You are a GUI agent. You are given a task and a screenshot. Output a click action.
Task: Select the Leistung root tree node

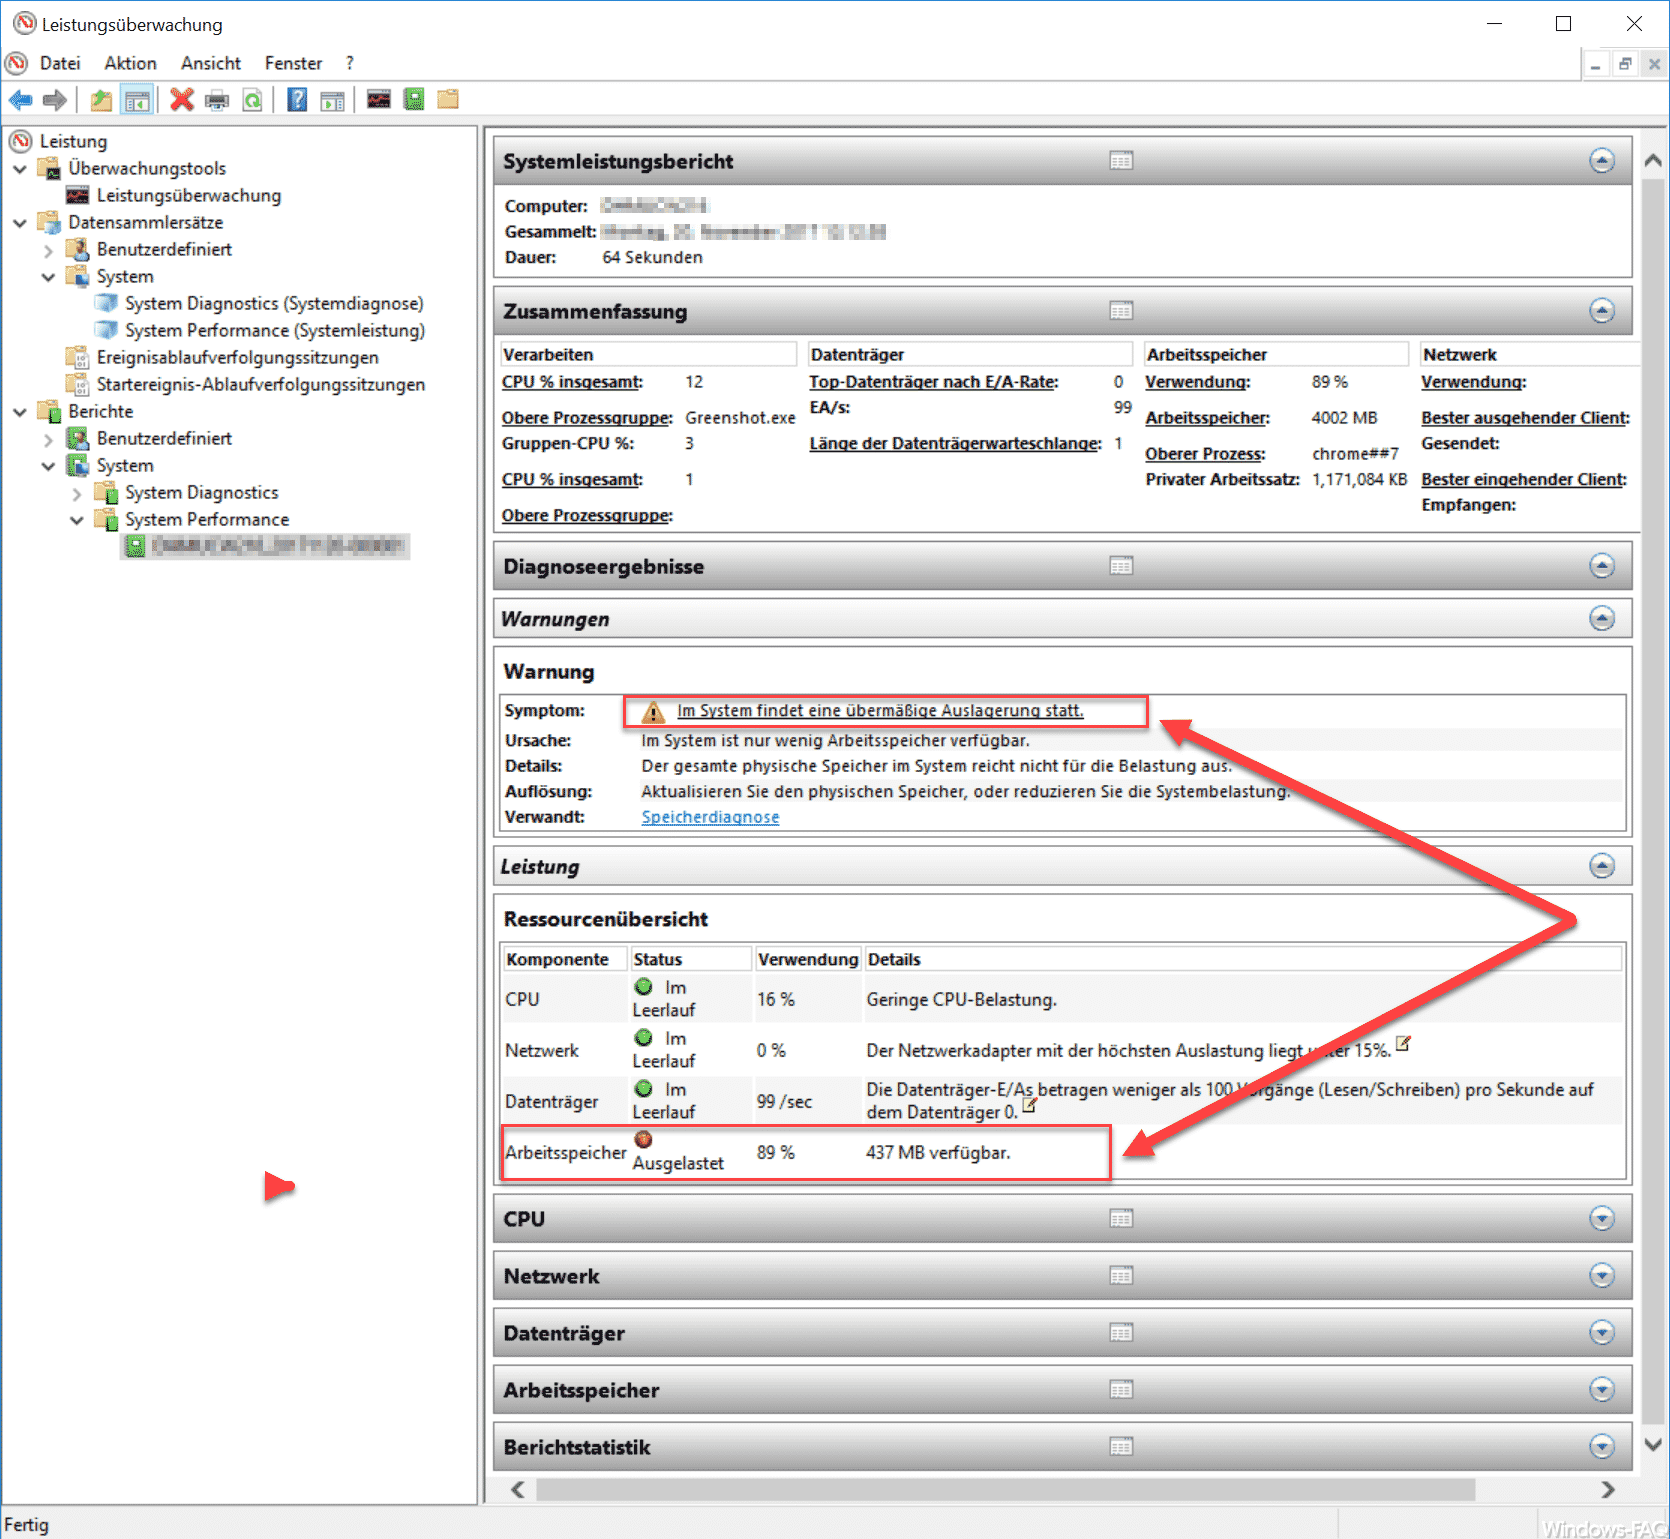tap(73, 142)
